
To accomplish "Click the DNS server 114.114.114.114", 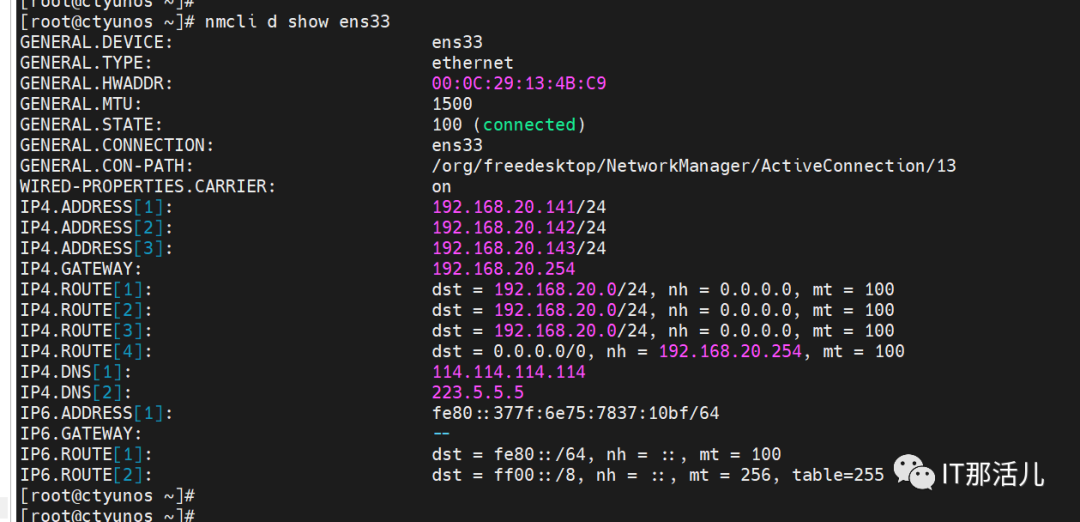I will (x=508, y=372).
